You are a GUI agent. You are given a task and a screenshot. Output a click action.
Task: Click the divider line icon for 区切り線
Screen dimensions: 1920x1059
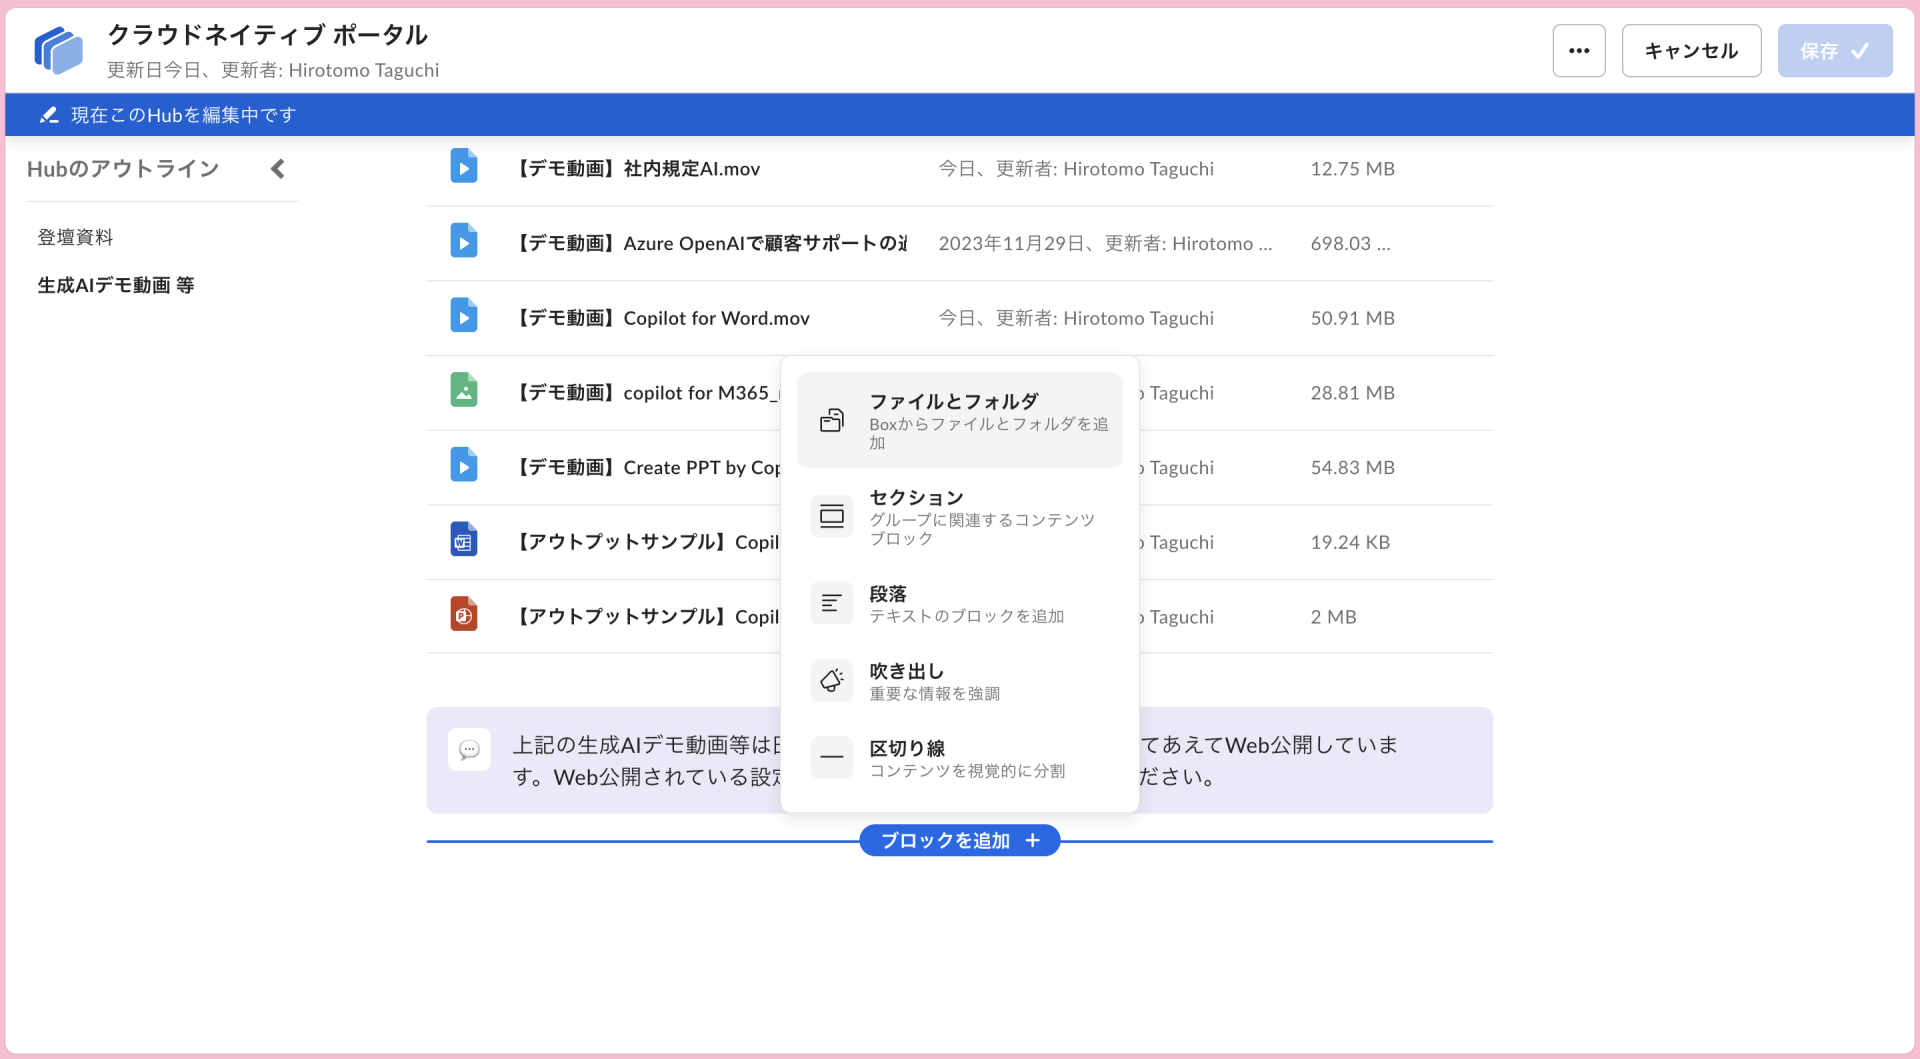(x=831, y=757)
